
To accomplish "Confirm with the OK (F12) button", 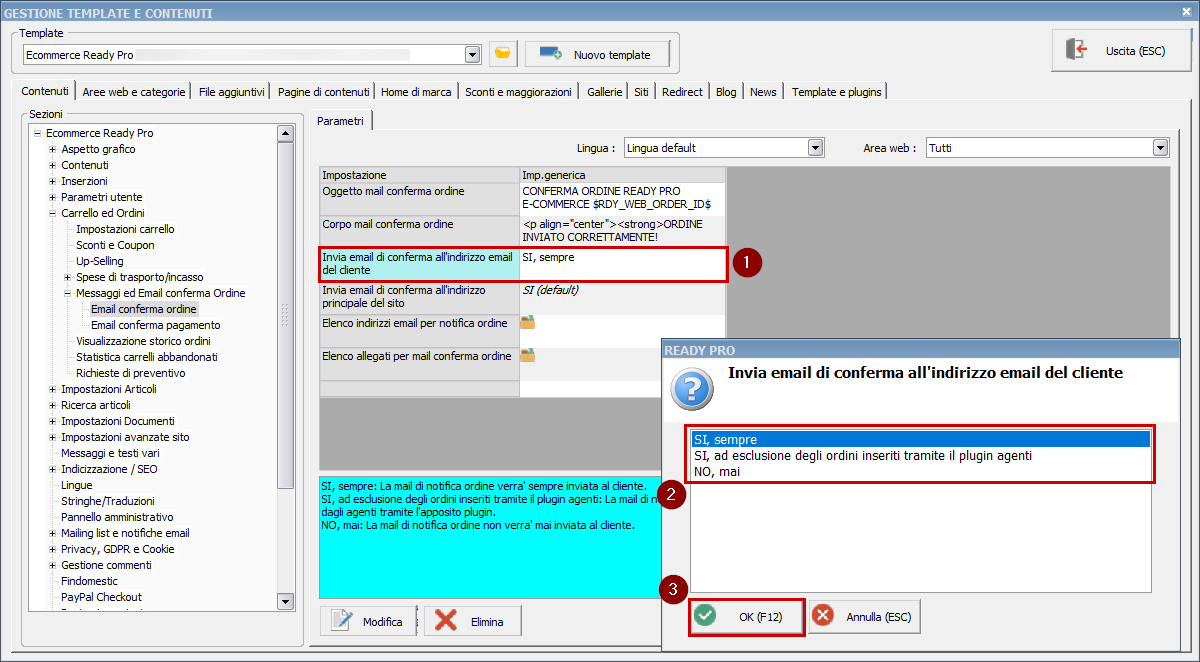I will 746,616.
